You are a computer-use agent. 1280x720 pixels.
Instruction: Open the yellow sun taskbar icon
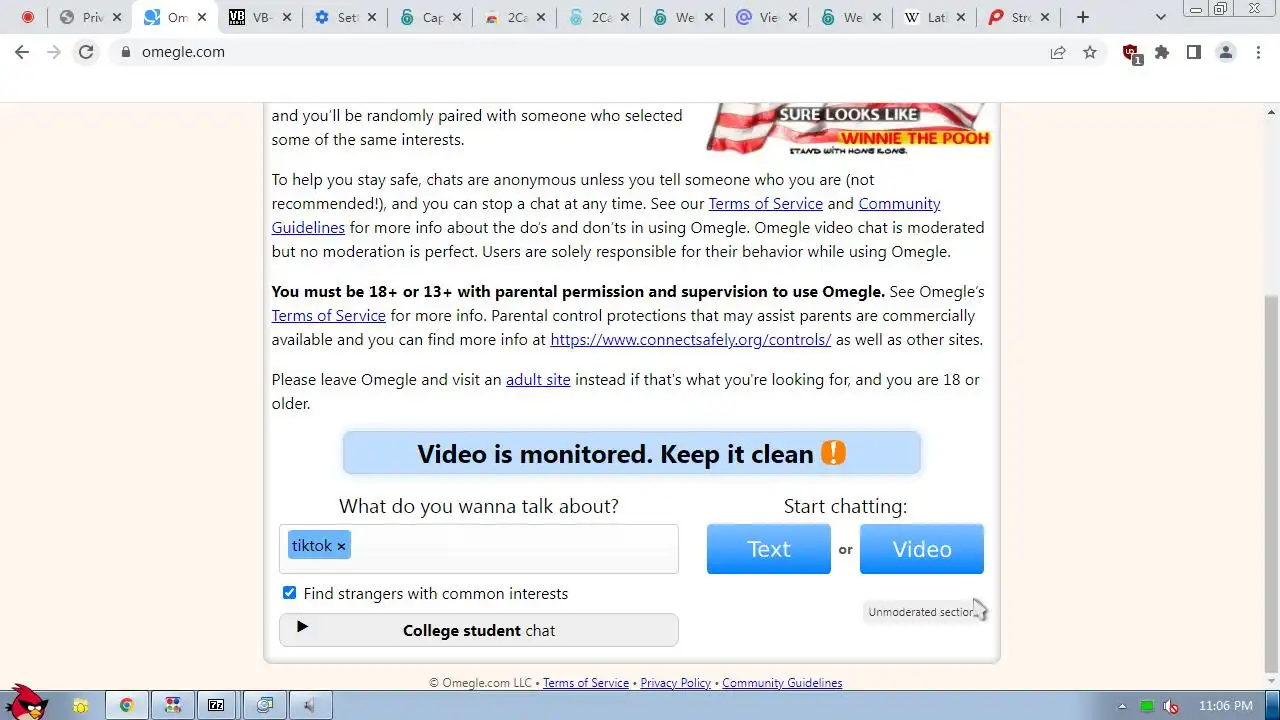(x=80, y=706)
